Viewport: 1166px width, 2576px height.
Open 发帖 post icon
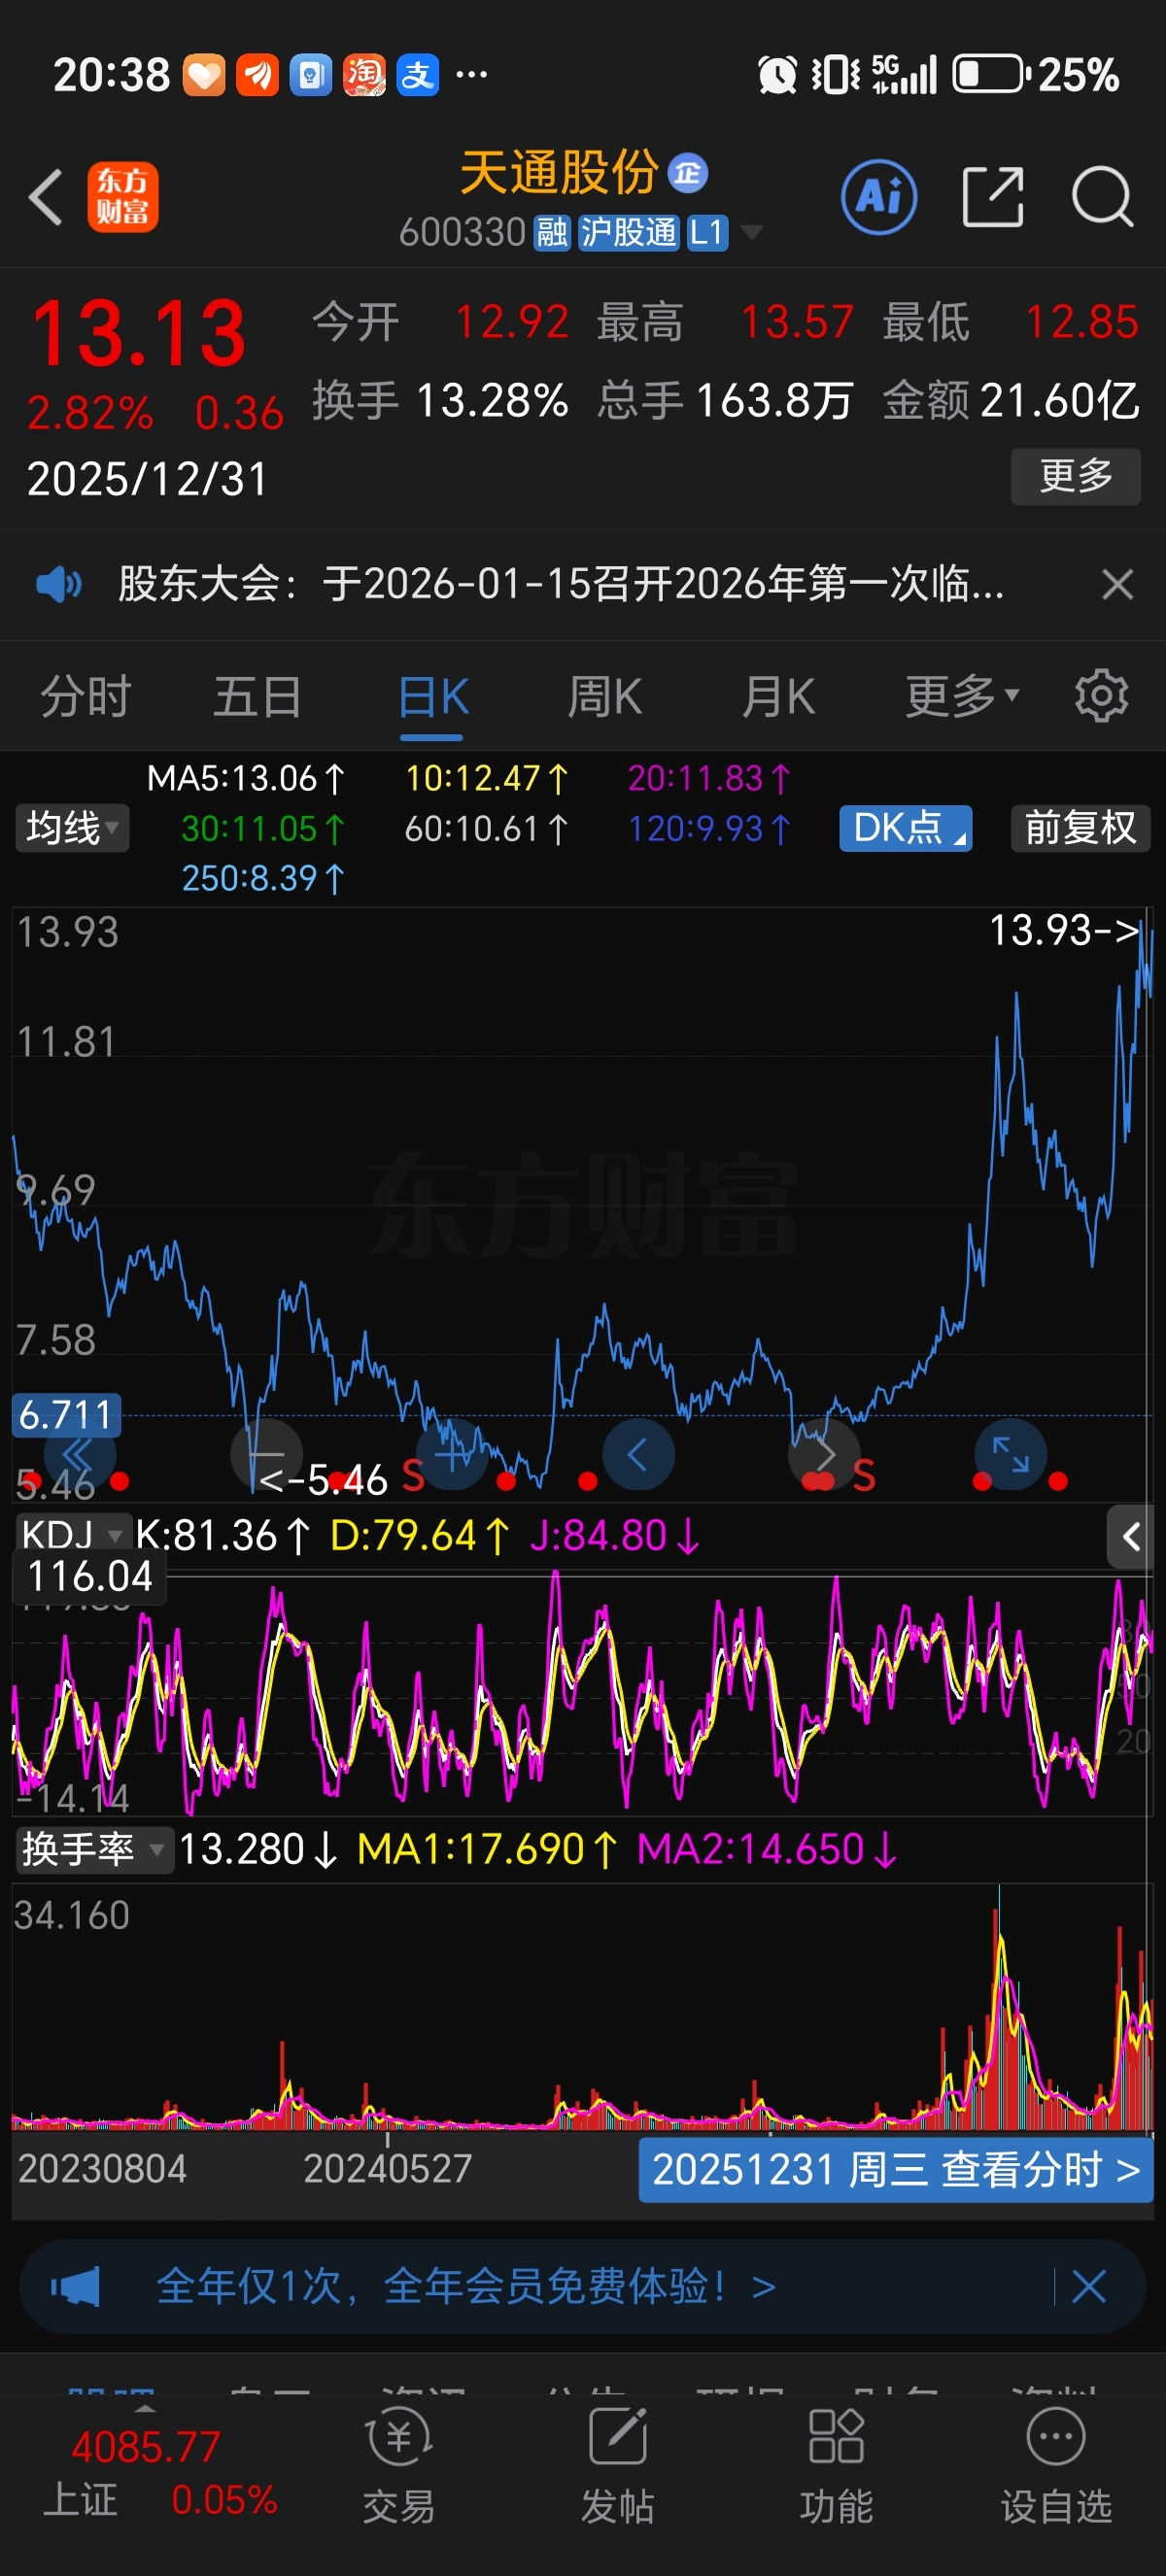618,2465
